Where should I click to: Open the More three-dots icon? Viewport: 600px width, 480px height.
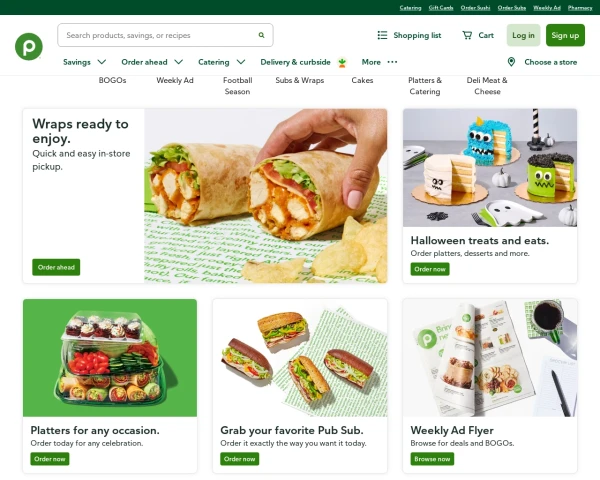[392, 62]
